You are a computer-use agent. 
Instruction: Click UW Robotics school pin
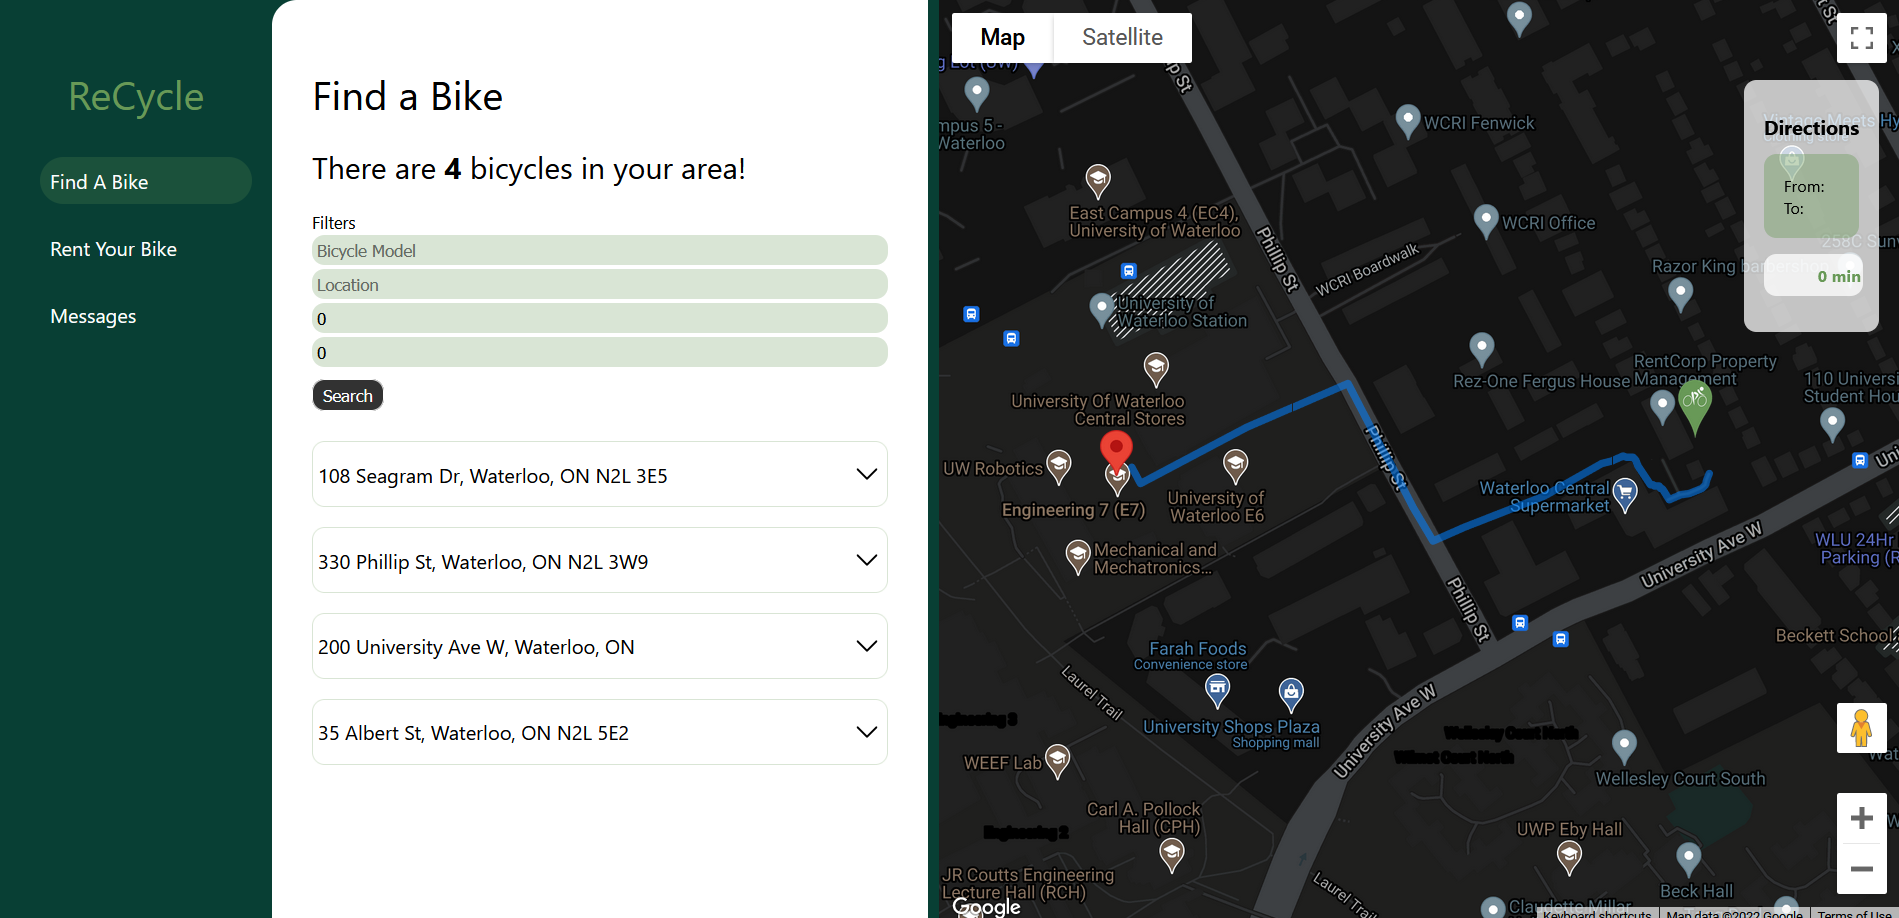coord(1059,466)
